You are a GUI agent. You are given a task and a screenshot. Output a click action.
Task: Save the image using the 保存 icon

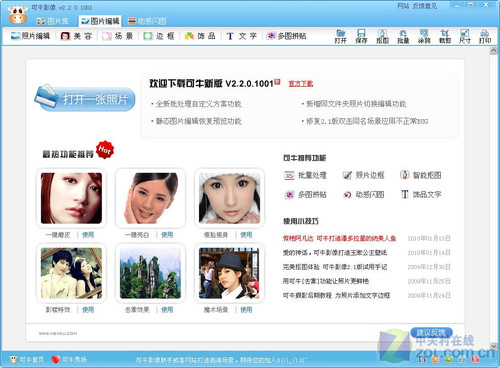361,36
